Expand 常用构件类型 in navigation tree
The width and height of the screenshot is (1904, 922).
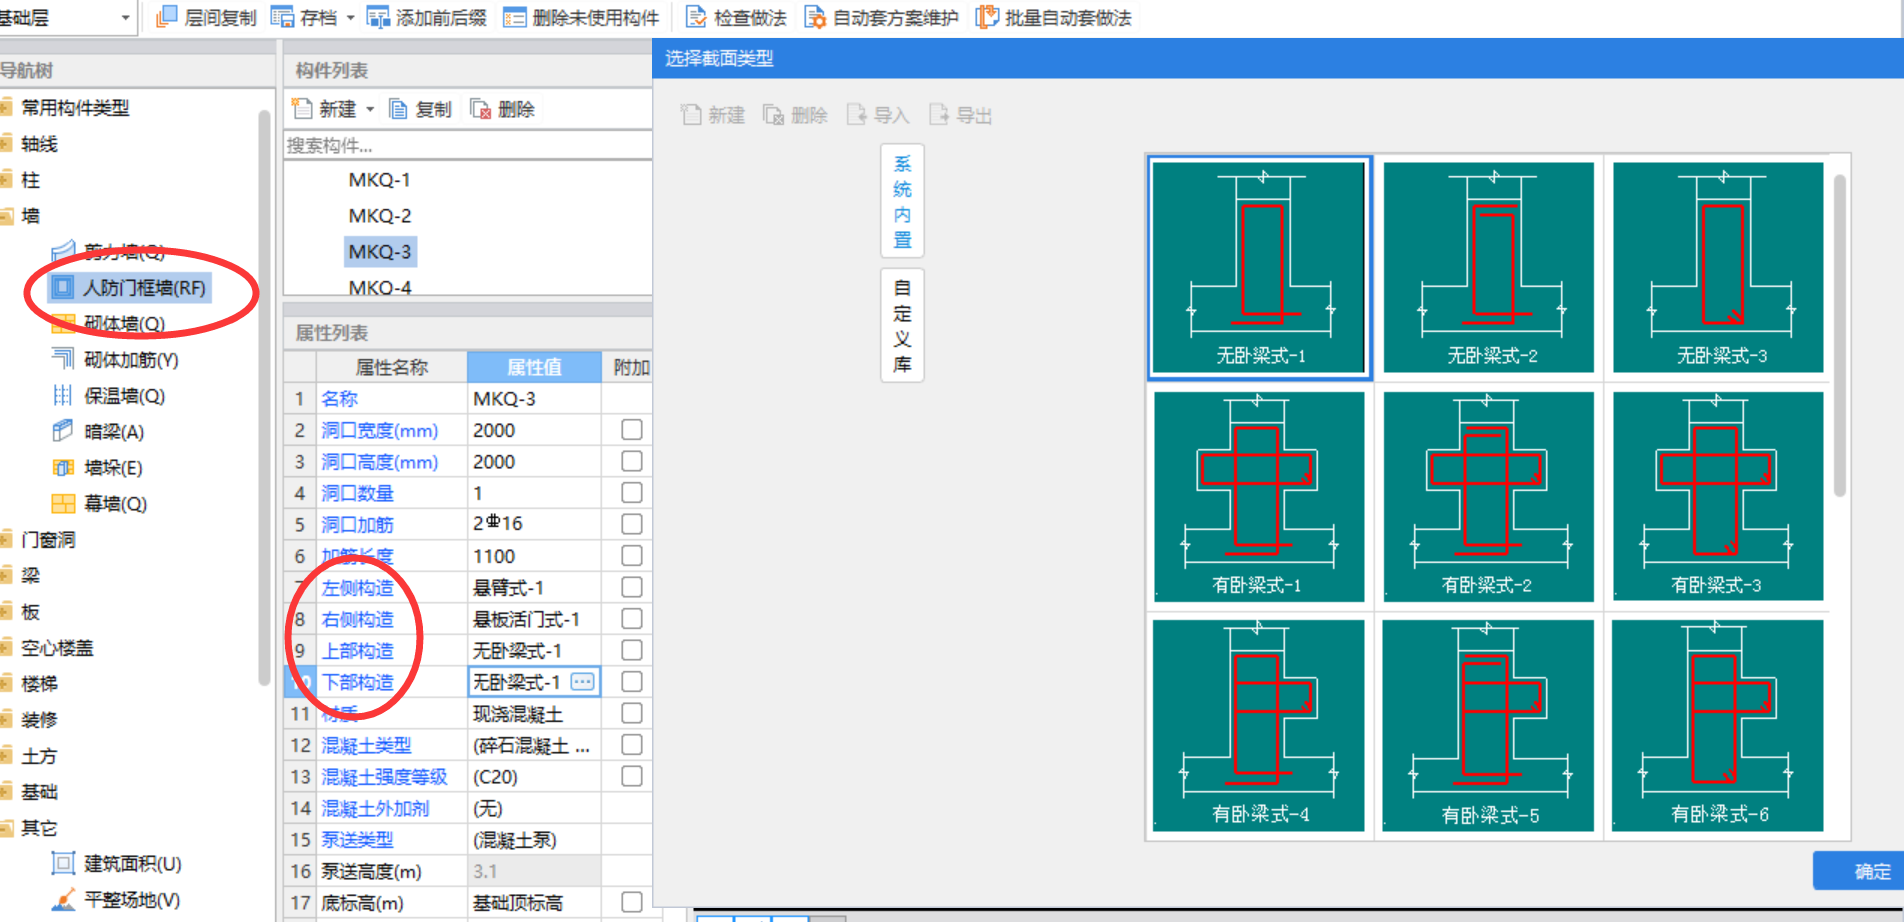click(7, 107)
